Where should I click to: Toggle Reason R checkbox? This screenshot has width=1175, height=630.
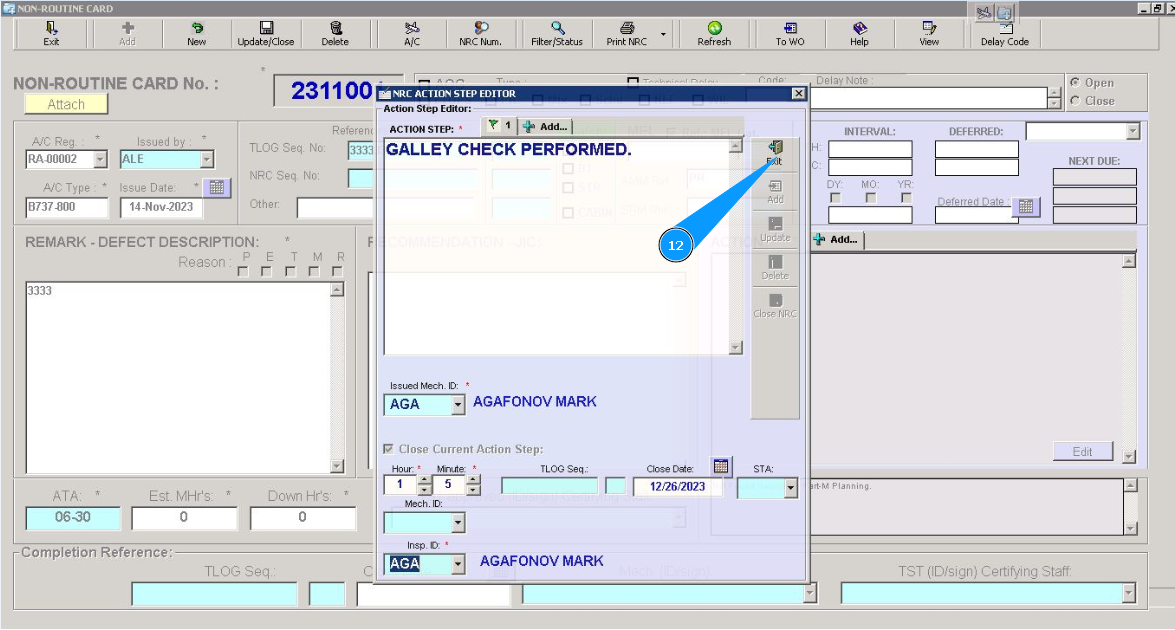click(x=337, y=271)
